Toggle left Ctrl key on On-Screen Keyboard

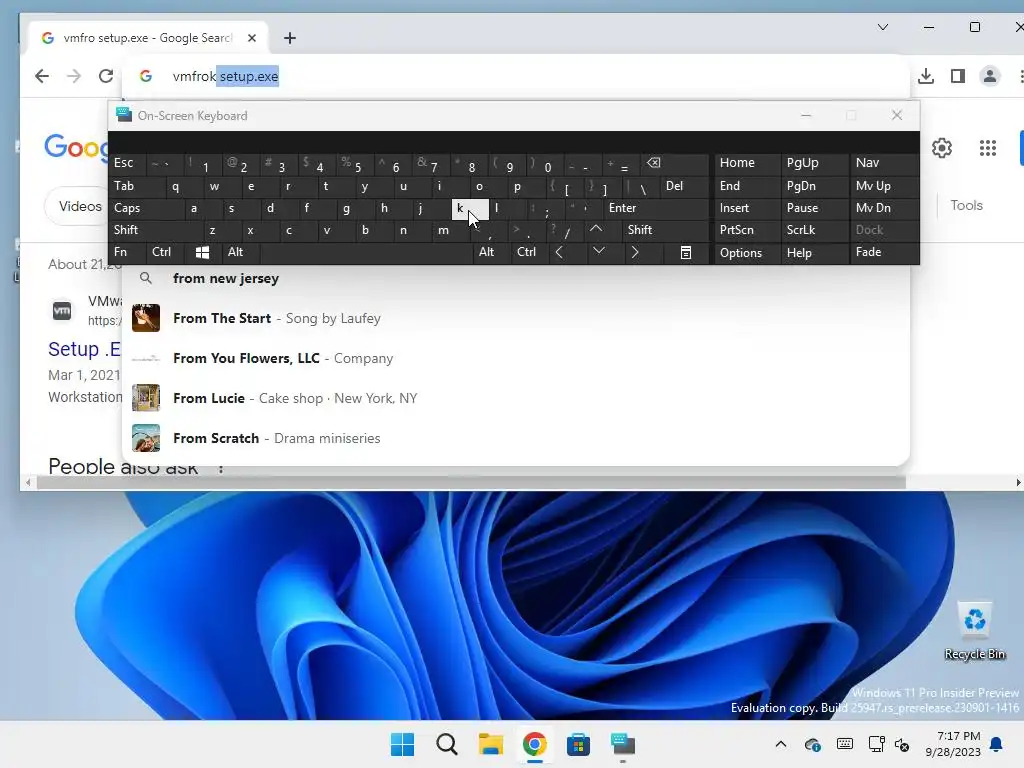(x=165, y=252)
